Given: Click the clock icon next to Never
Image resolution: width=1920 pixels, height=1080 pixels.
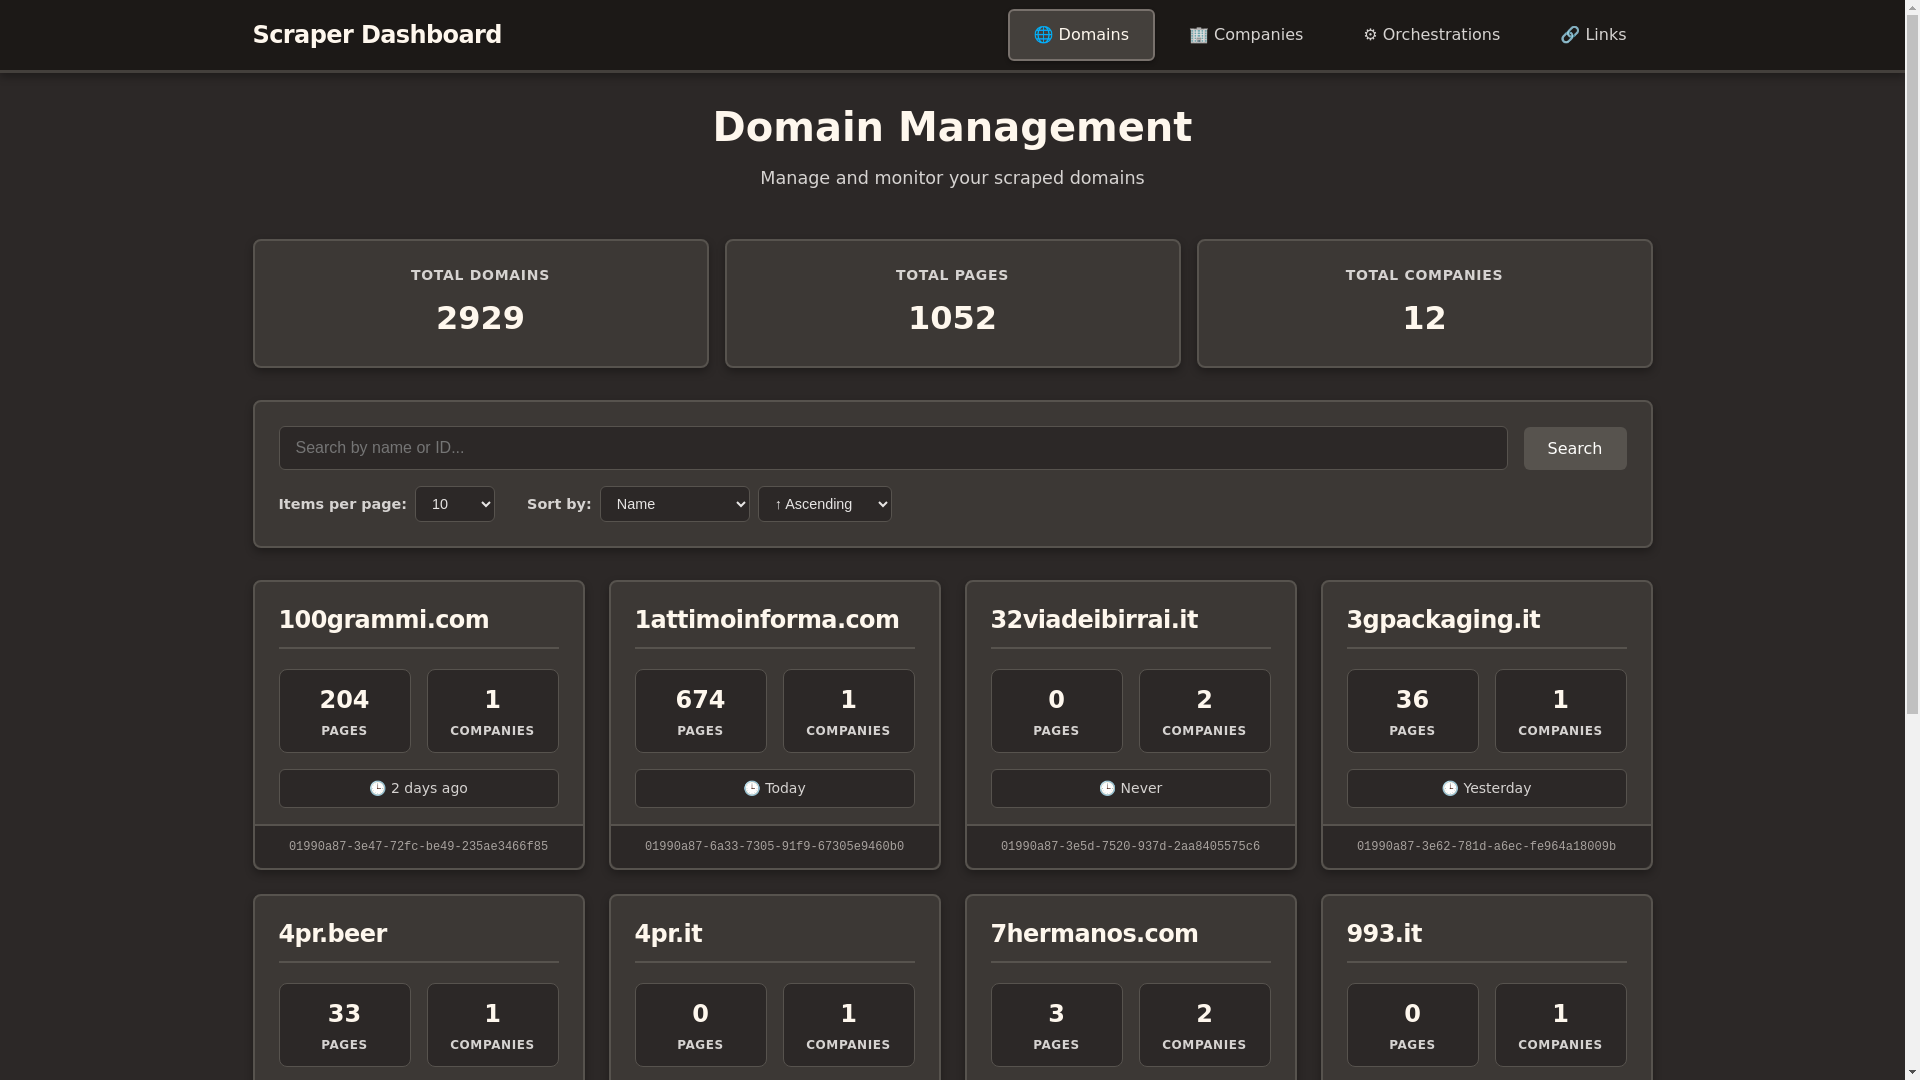Looking at the screenshot, I should (1107, 788).
